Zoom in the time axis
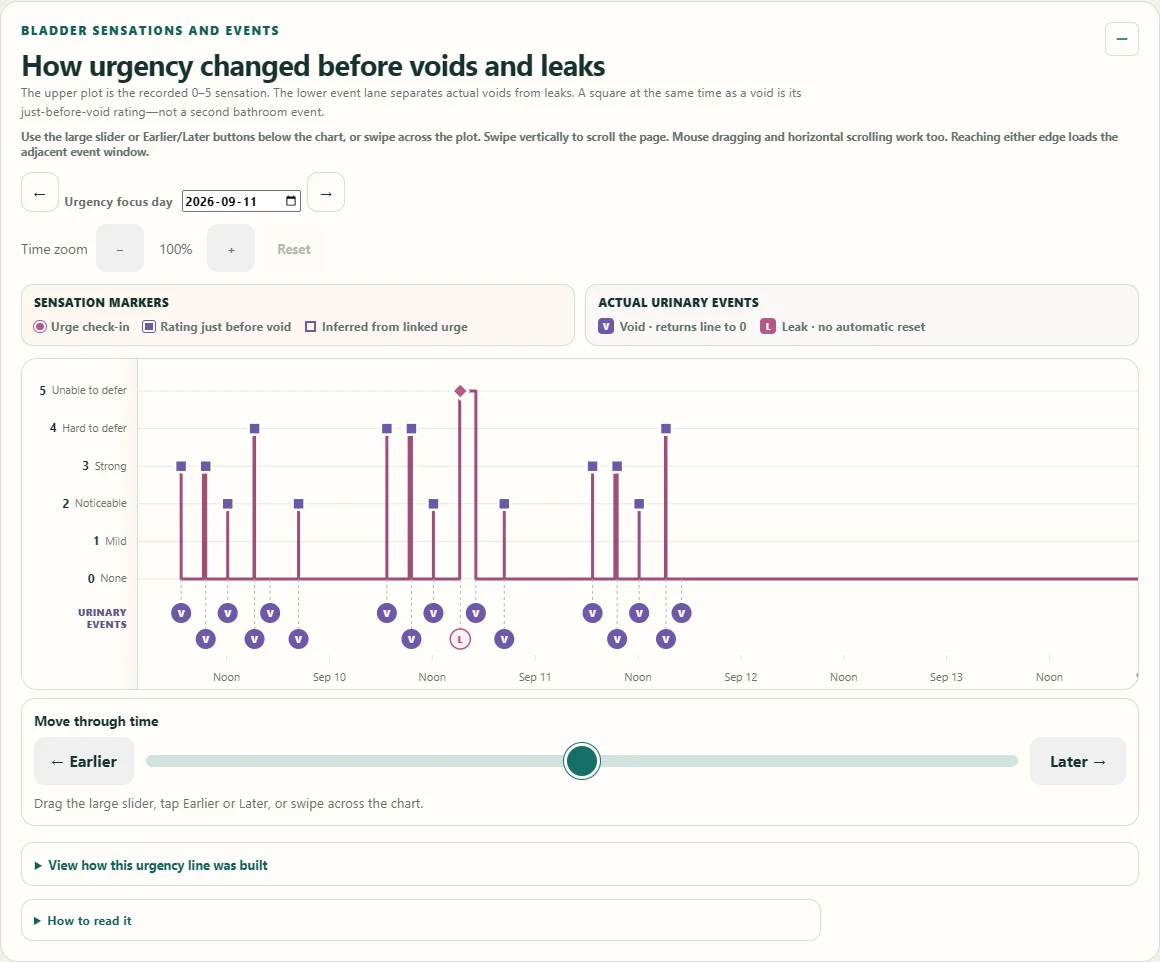This screenshot has height=962, width=1160. coord(231,249)
